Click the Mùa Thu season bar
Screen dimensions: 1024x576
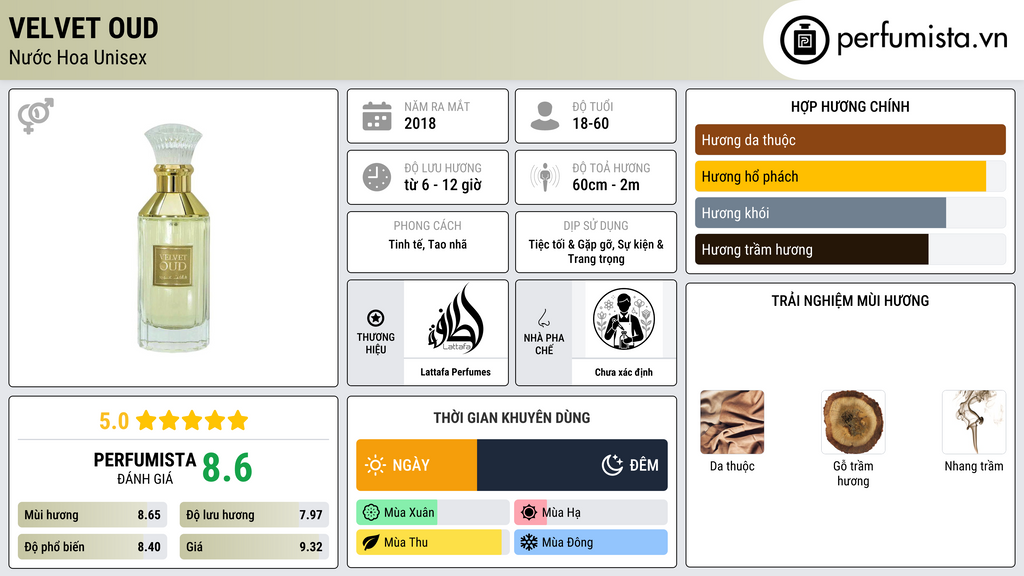point(432,543)
